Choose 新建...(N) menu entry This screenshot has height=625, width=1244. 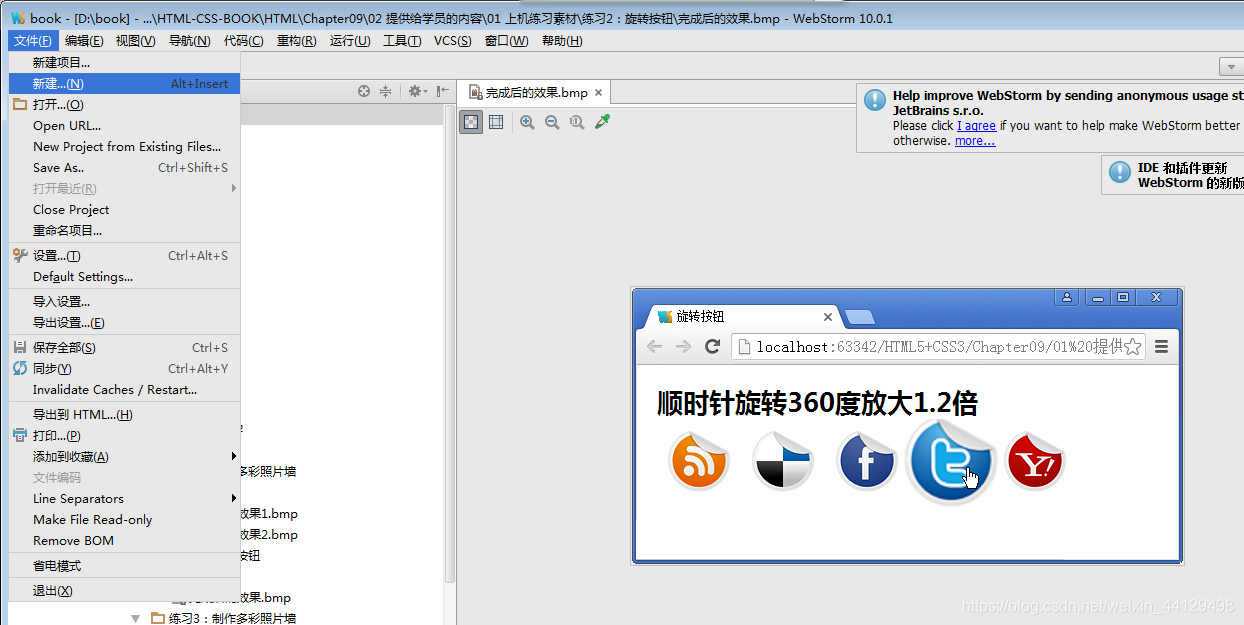[125, 83]
